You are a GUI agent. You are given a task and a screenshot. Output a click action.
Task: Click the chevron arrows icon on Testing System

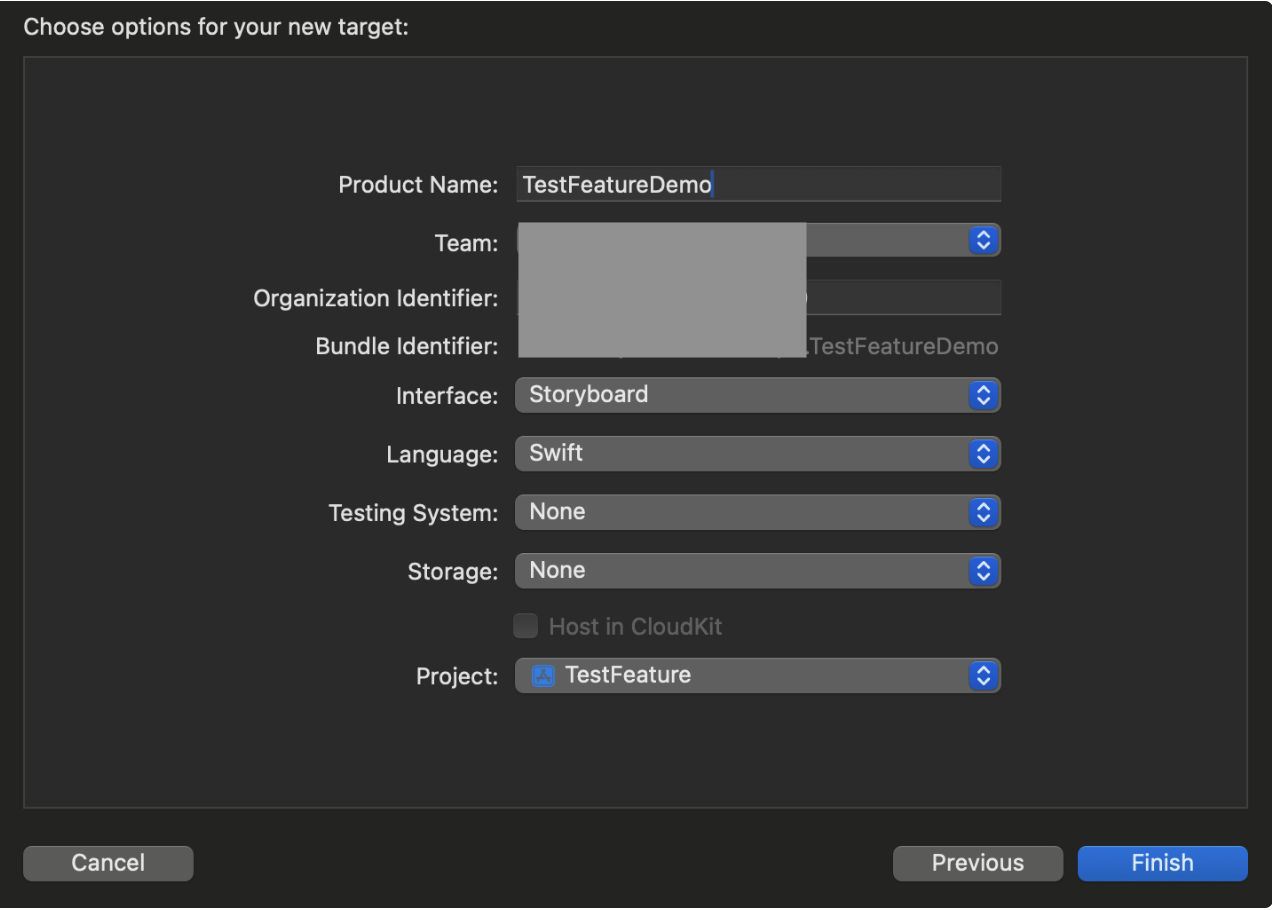983,513
